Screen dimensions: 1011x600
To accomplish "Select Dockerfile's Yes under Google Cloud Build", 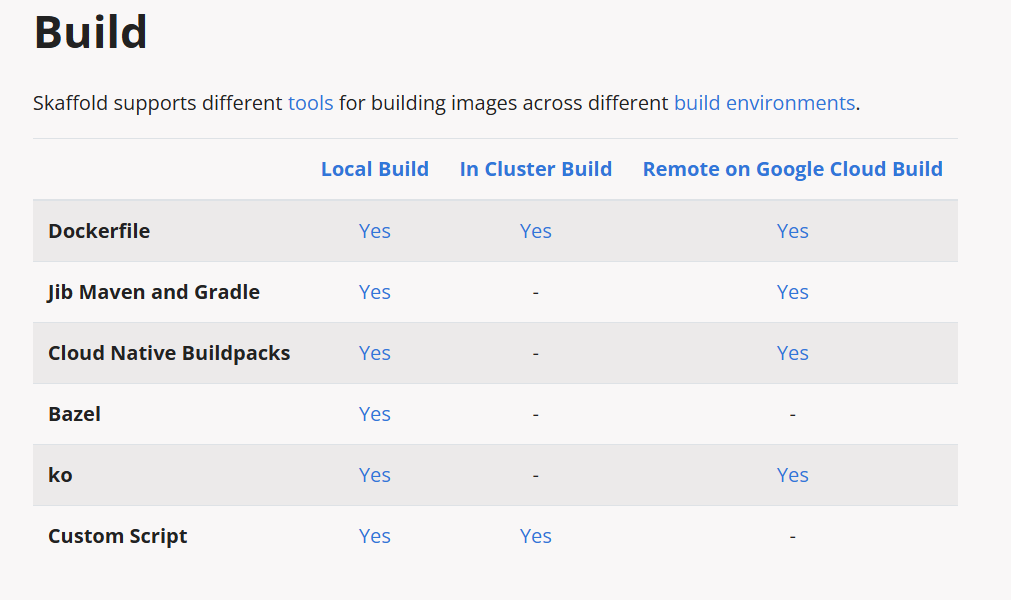I will pyautogui.click(x=792, y=231).
